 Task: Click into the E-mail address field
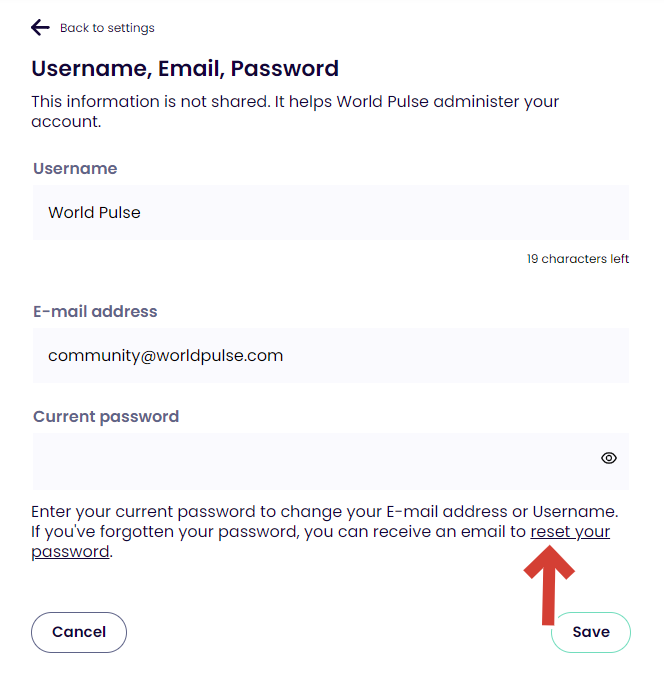(330, 355)
